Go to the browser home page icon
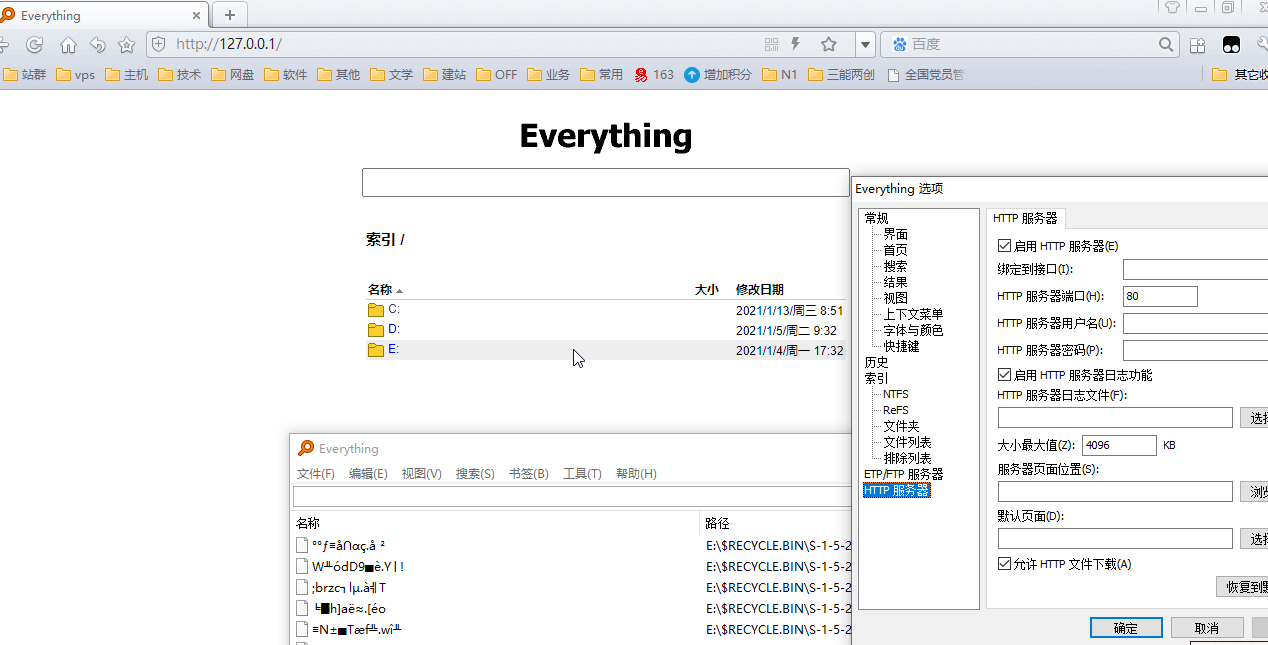The height and width of the screenshot is (645, 1268). tap(68, 44)
